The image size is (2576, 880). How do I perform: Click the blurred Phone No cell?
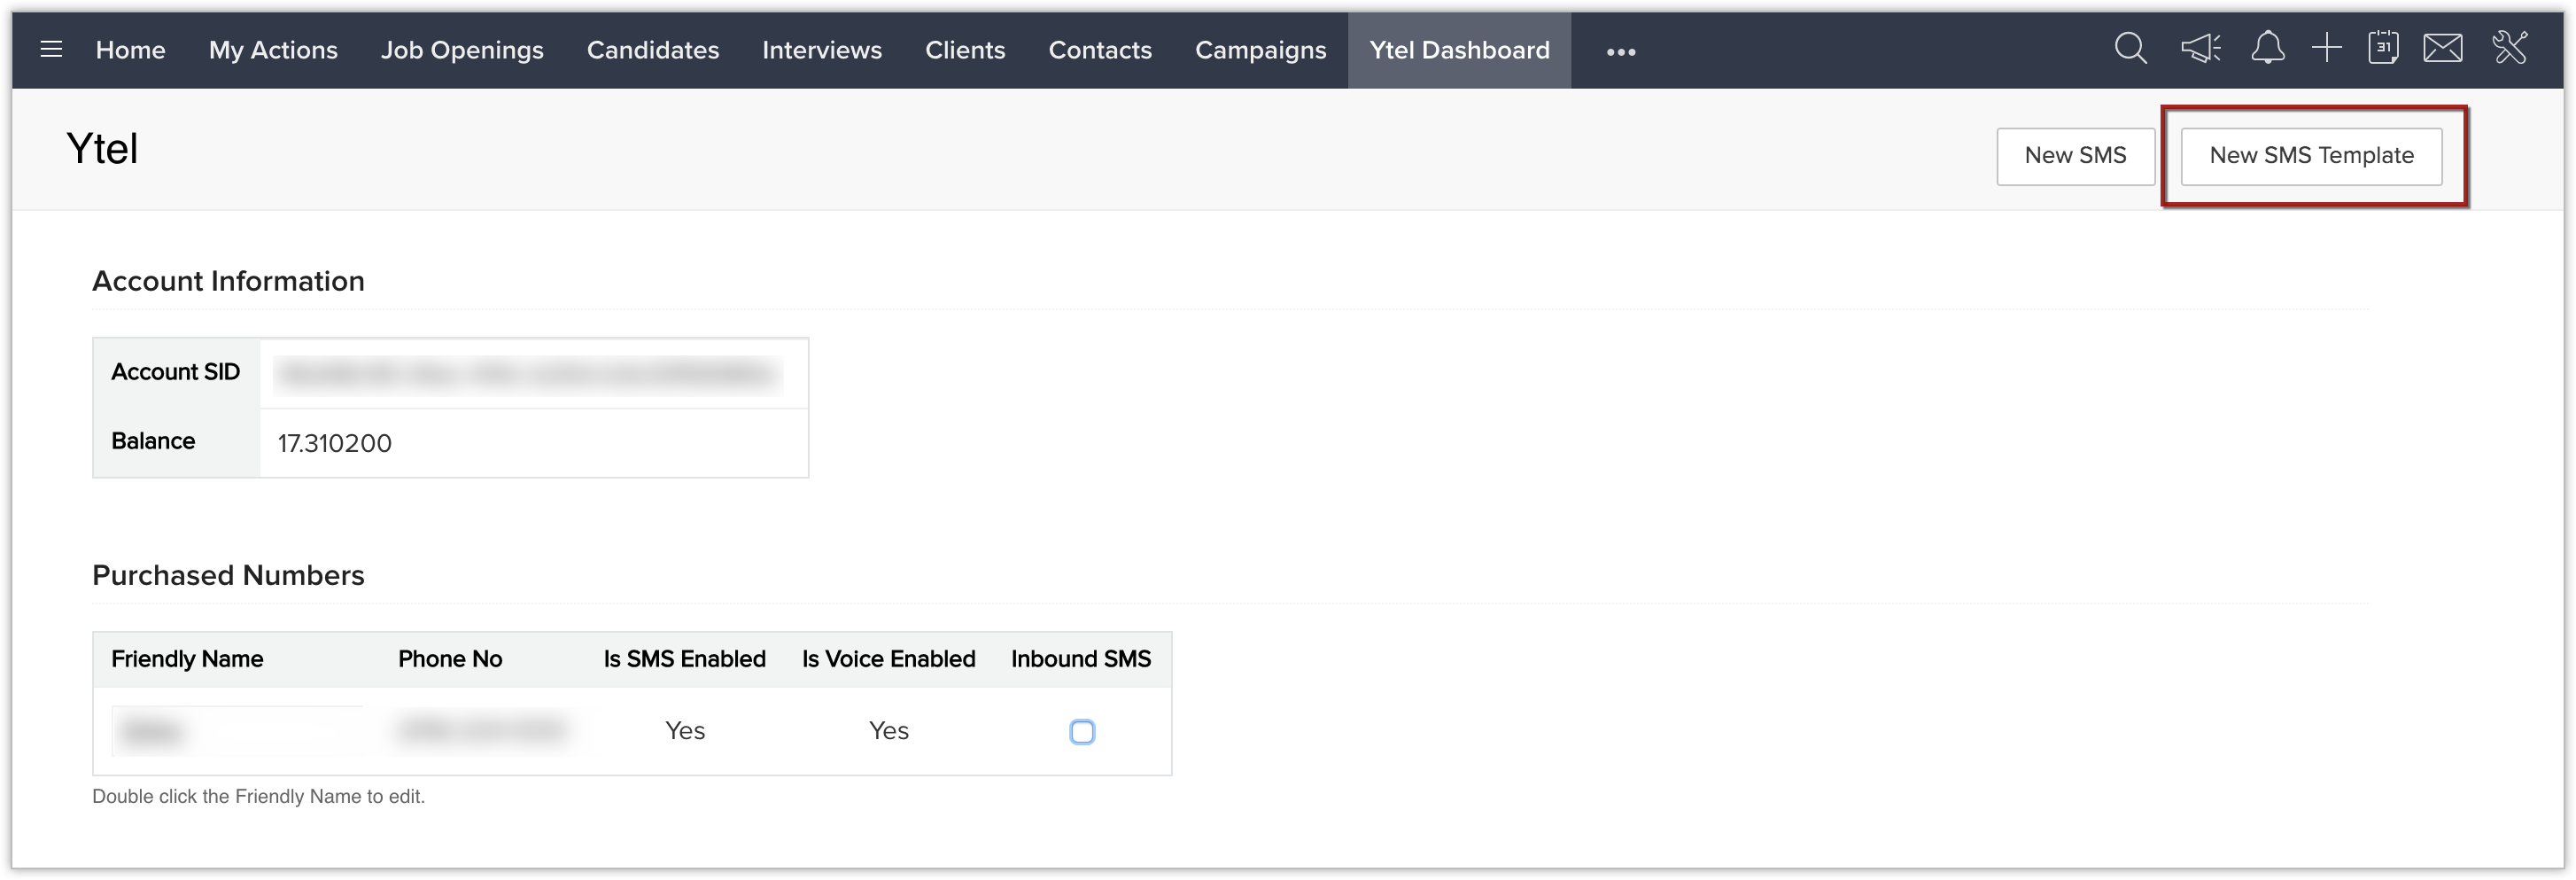tap(481, 732)
